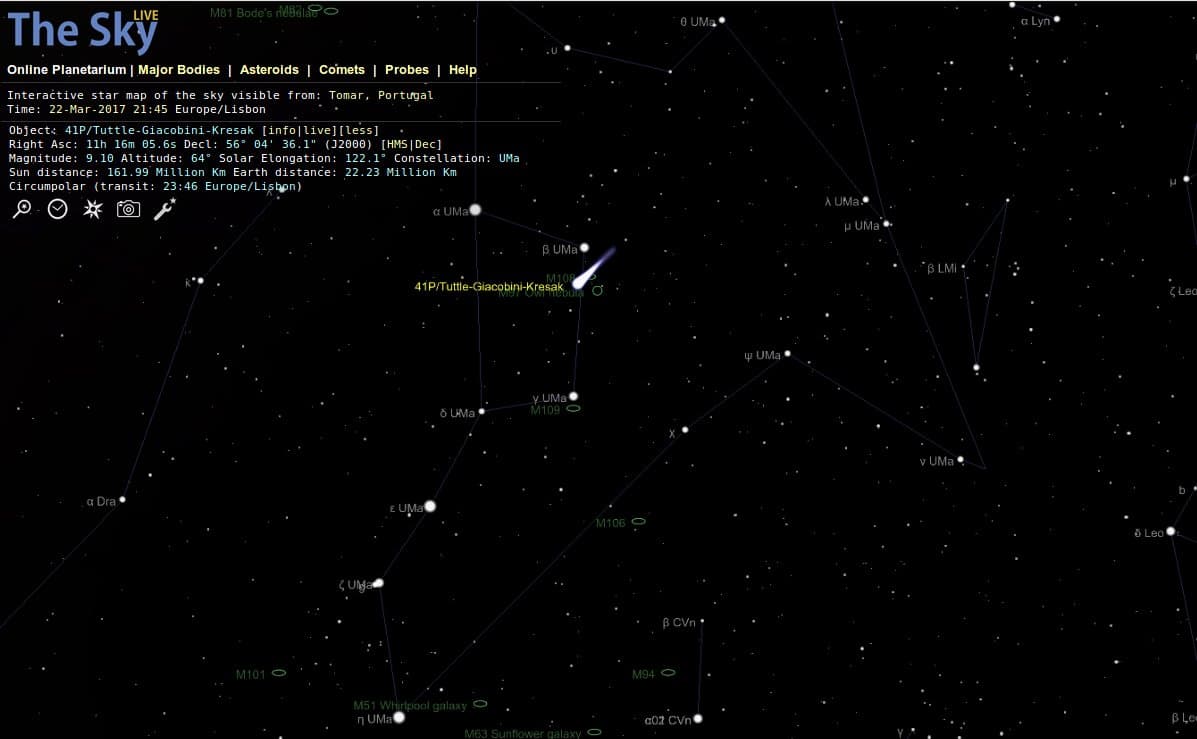Viewport: 1197px width, 739px height.
Task: Click the M101 galaxy ellipse marker
Action: coord(279,673)
